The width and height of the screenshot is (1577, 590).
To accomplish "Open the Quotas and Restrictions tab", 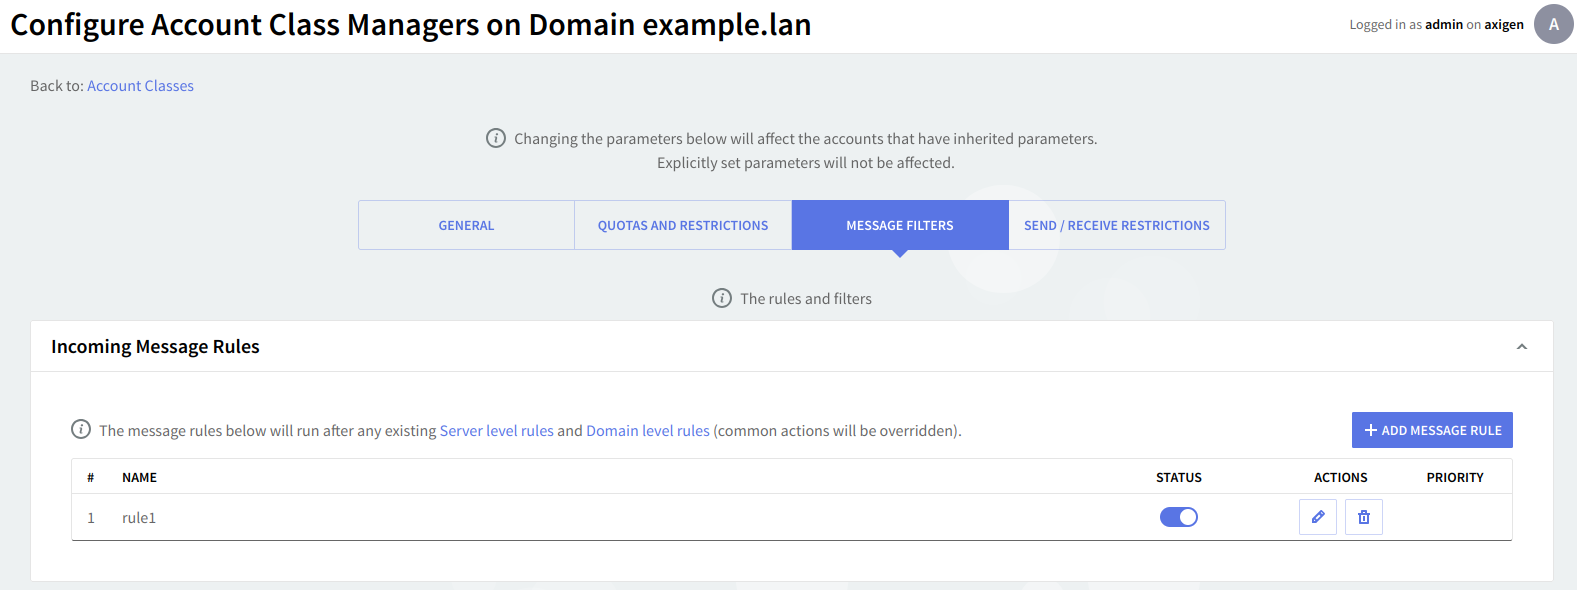I will [x=683, y=225].
